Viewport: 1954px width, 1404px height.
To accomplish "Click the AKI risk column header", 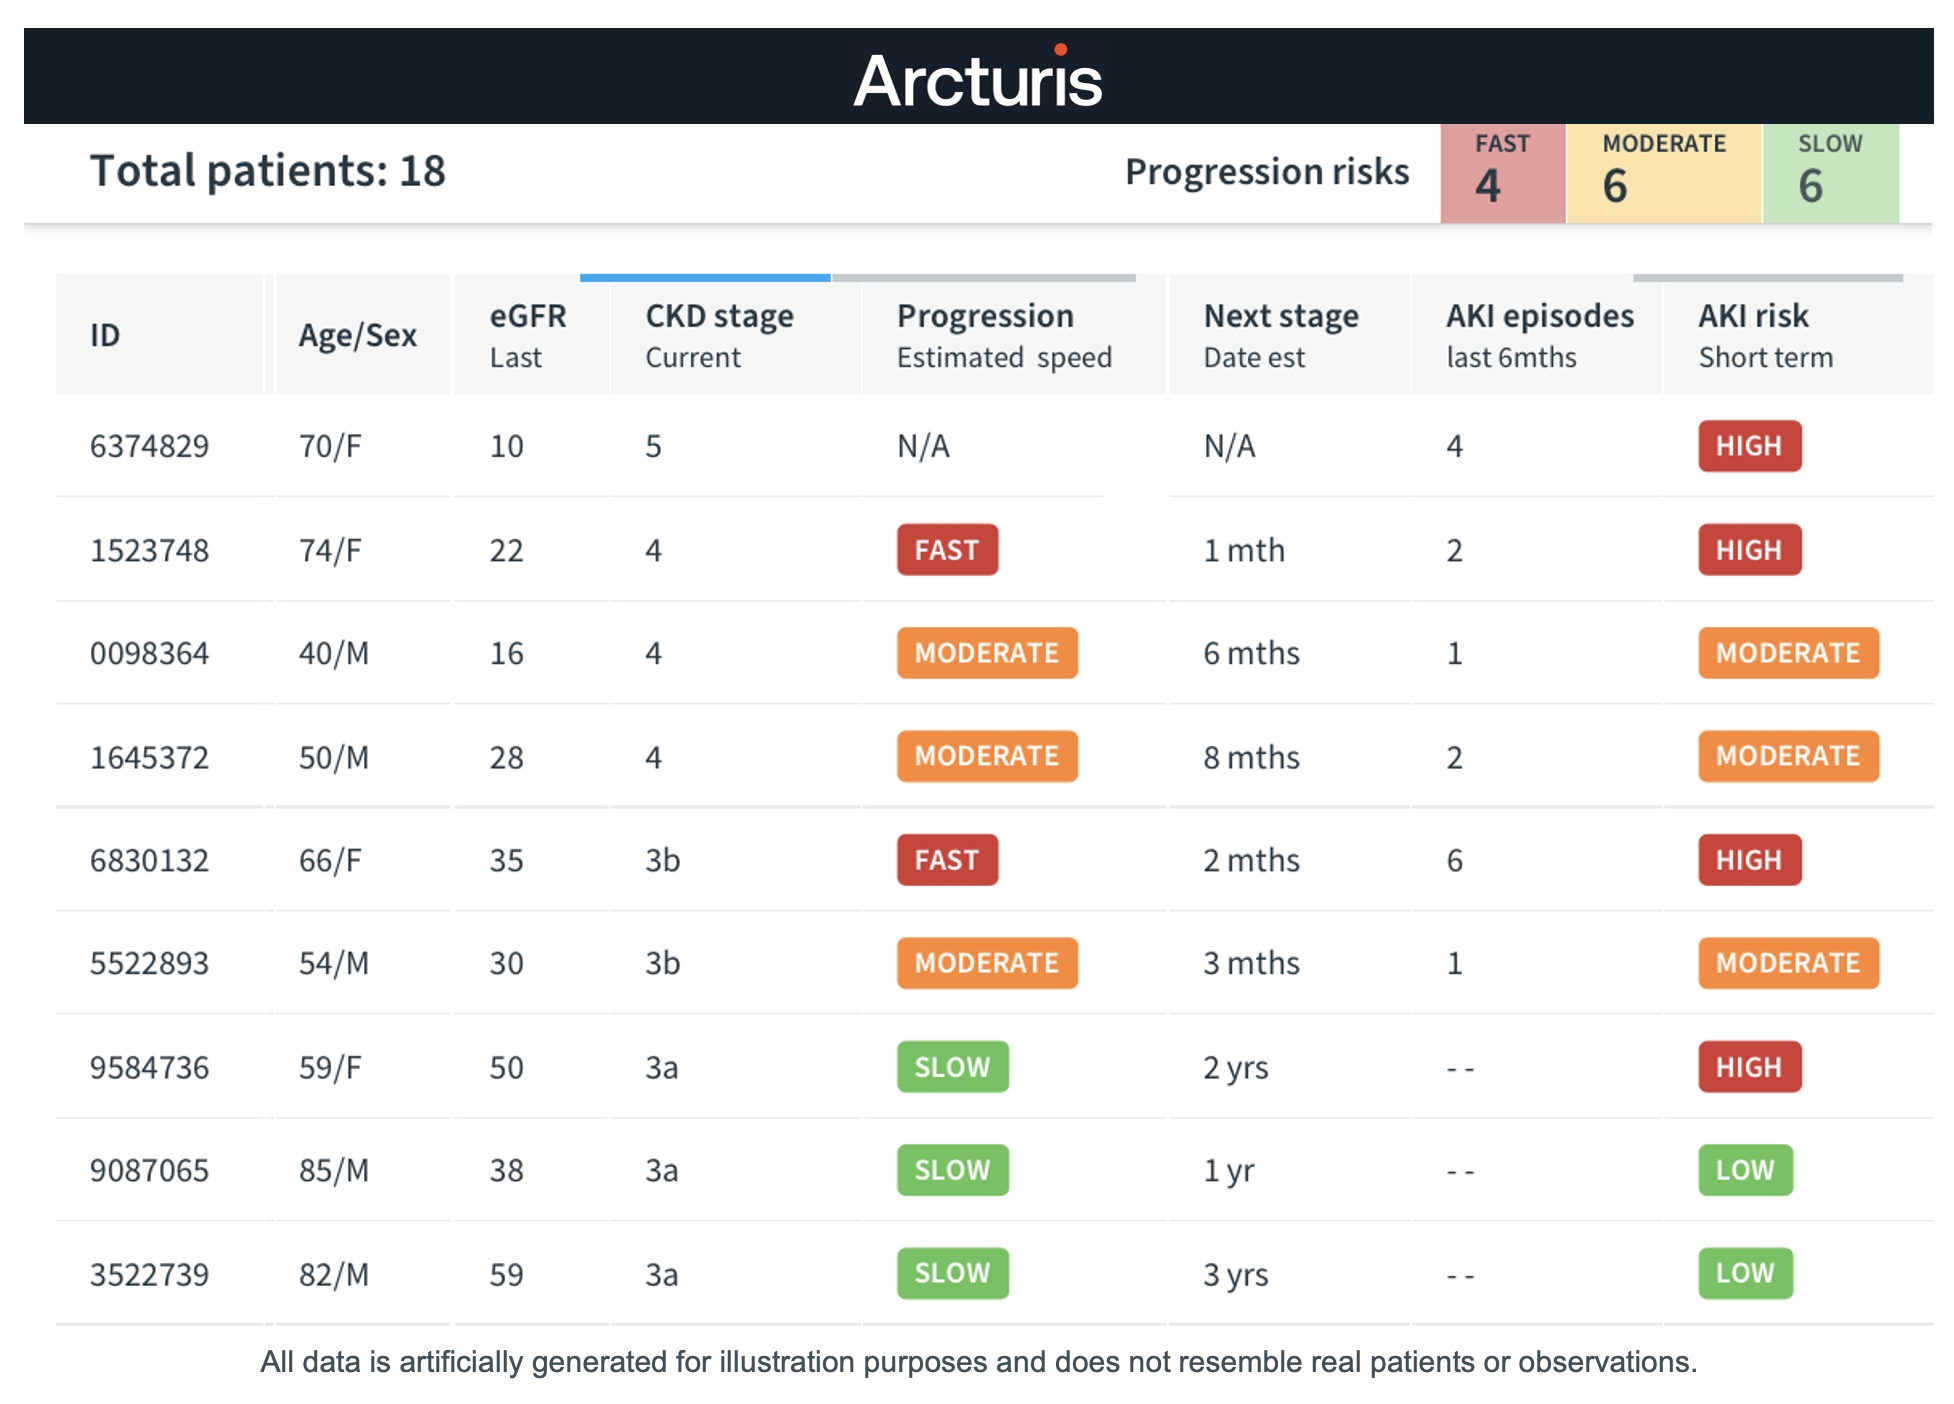I will click(x=1765, y=334).
